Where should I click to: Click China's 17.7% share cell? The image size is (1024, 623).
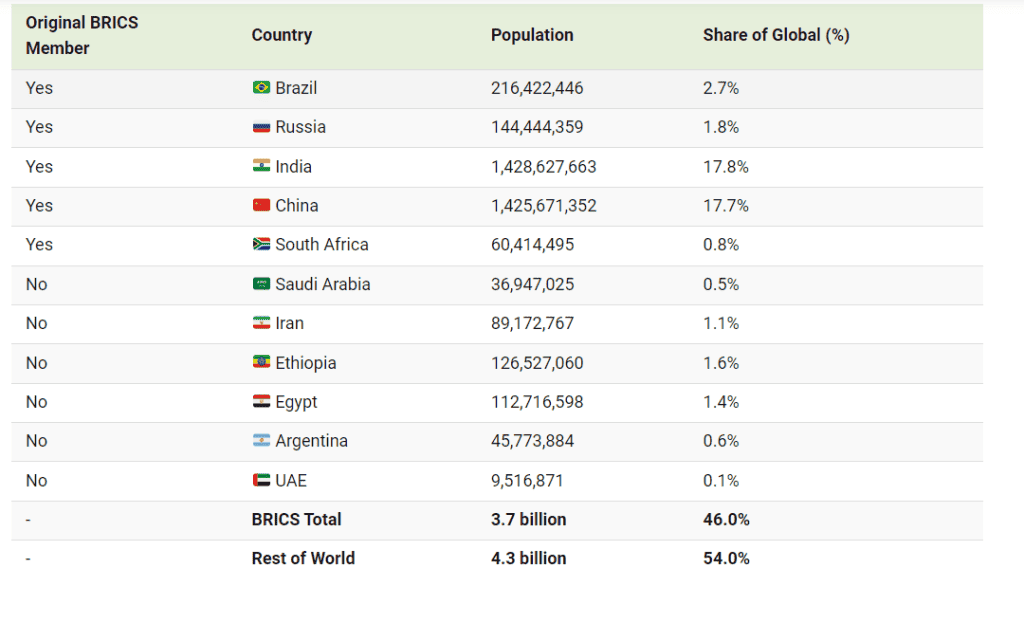tap(725, 206)
